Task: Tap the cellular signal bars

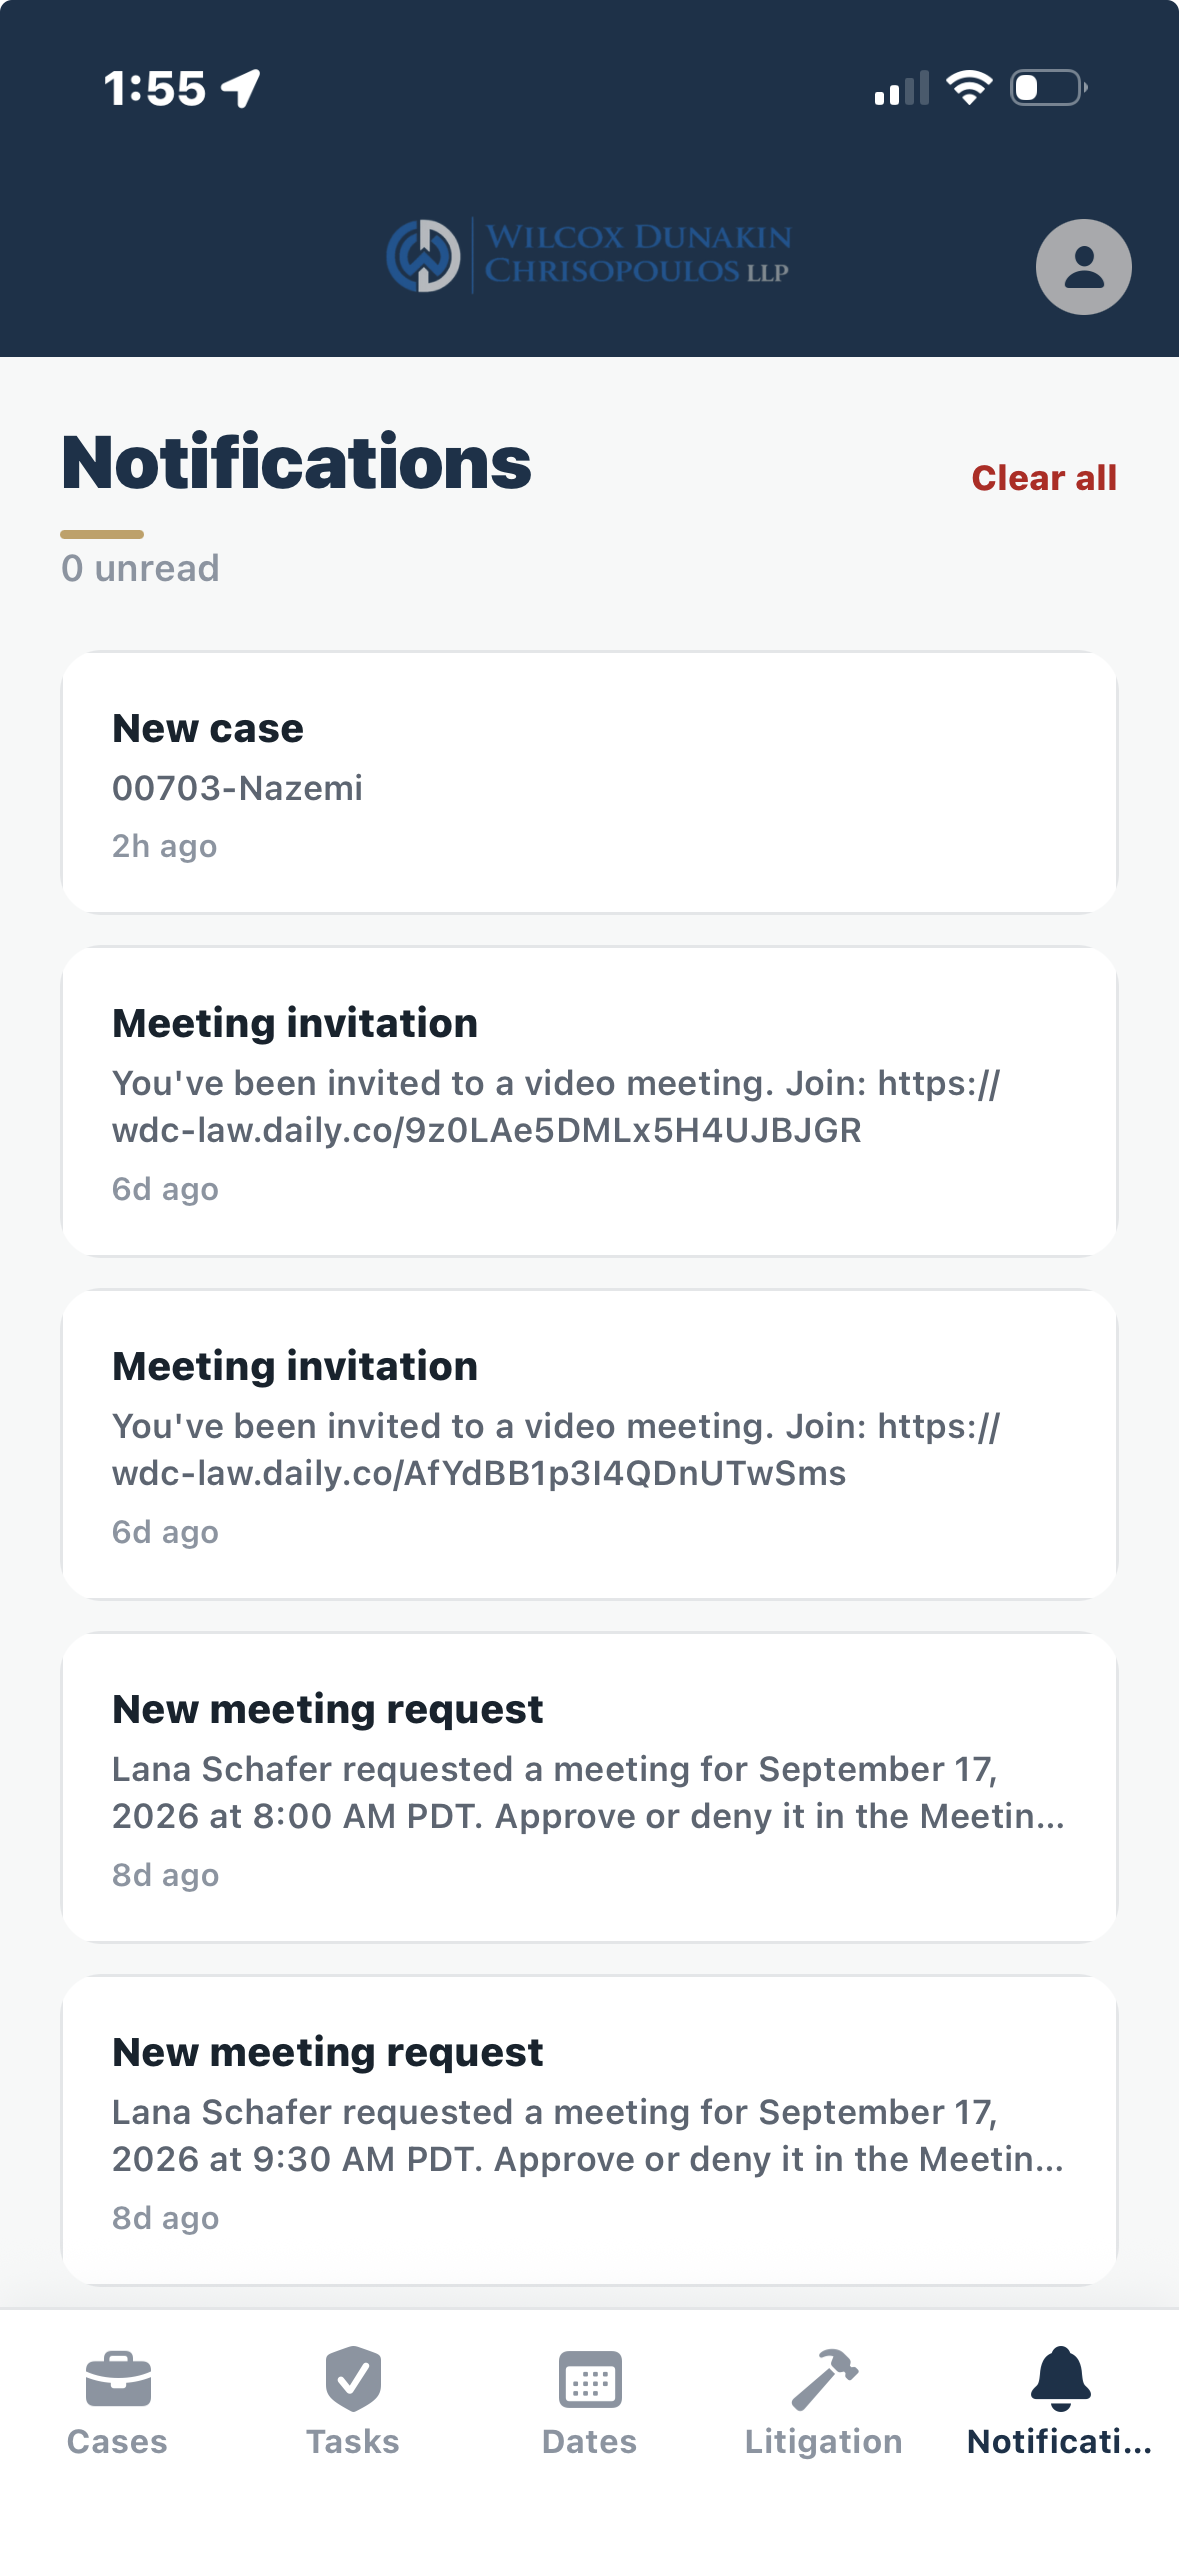Action: (901, 88)
